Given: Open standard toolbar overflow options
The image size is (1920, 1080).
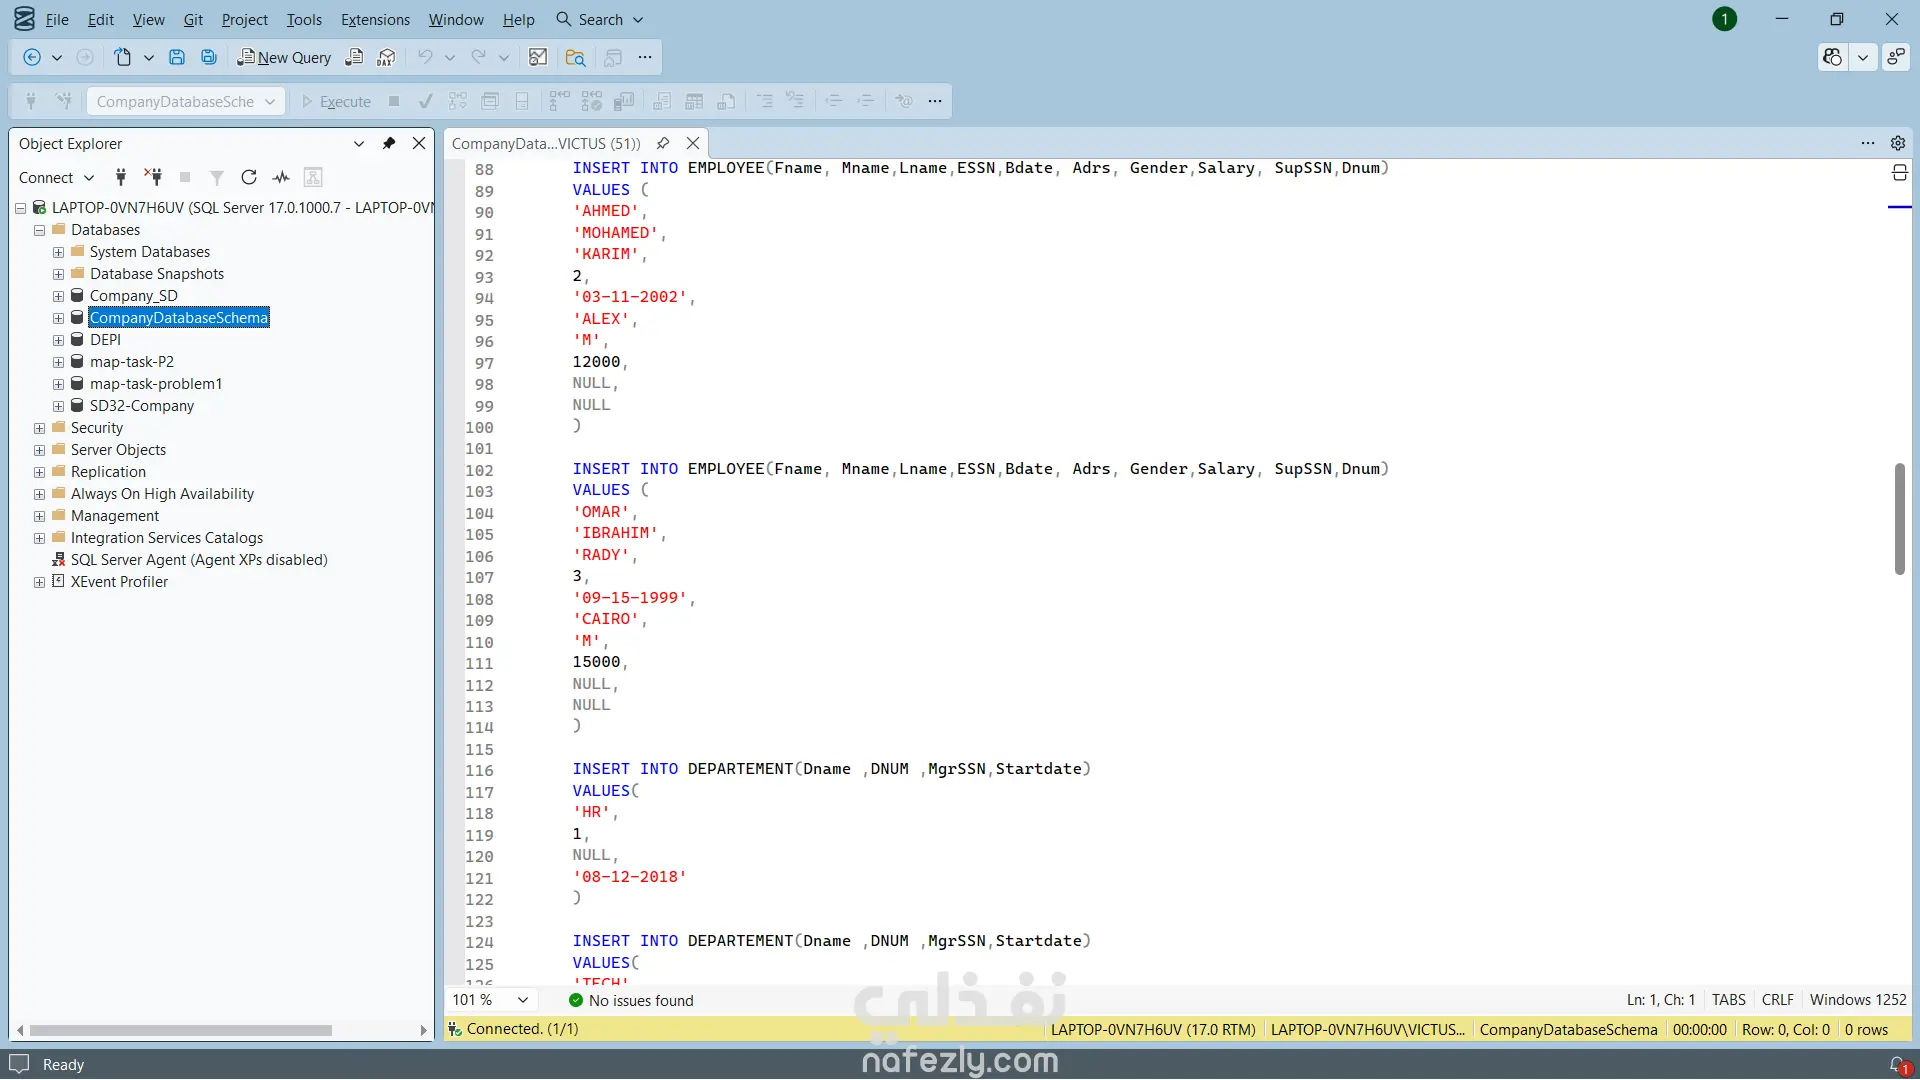Looking at the screenshot, I should click(x=645, y=58).
